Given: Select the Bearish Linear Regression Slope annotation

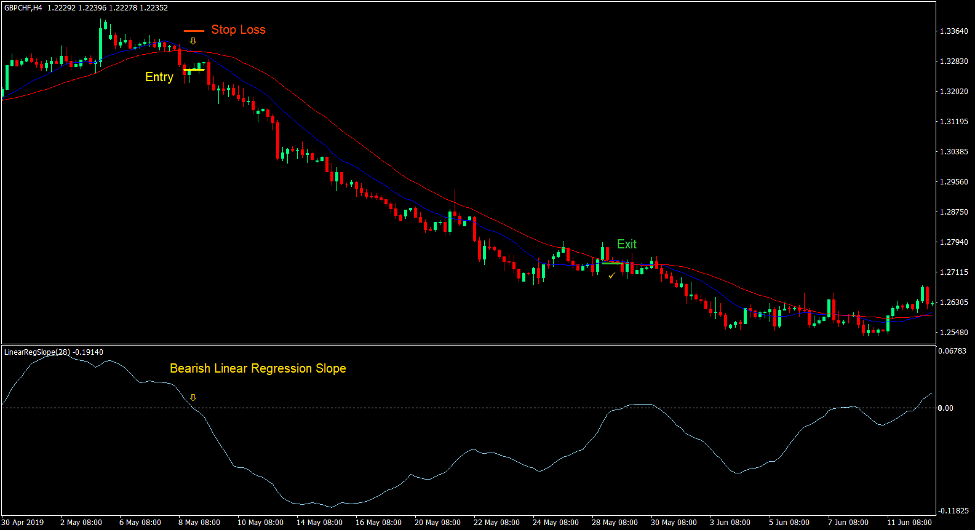Looking at the screenshot, I should pyautogui.click(x=258, y=369).
